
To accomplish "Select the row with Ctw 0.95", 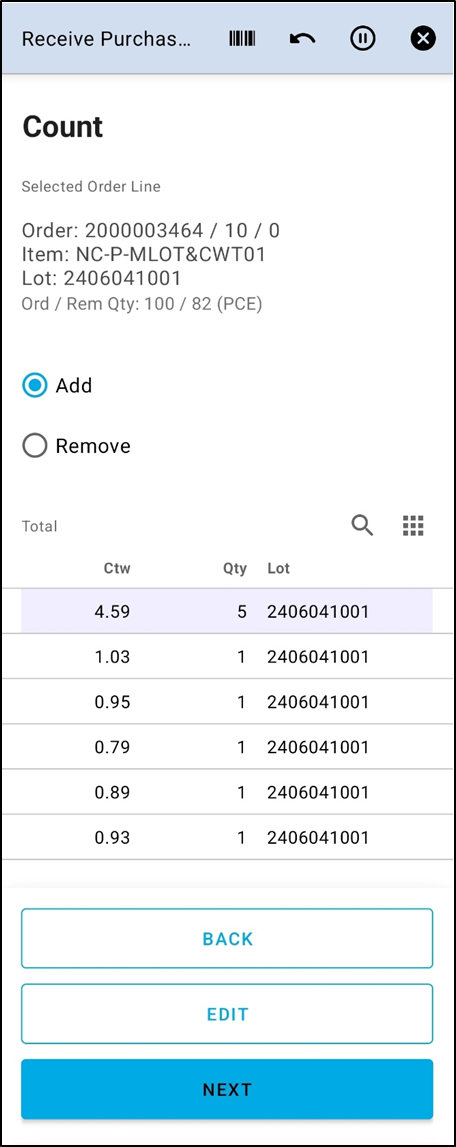I will (x=227, y=702).
